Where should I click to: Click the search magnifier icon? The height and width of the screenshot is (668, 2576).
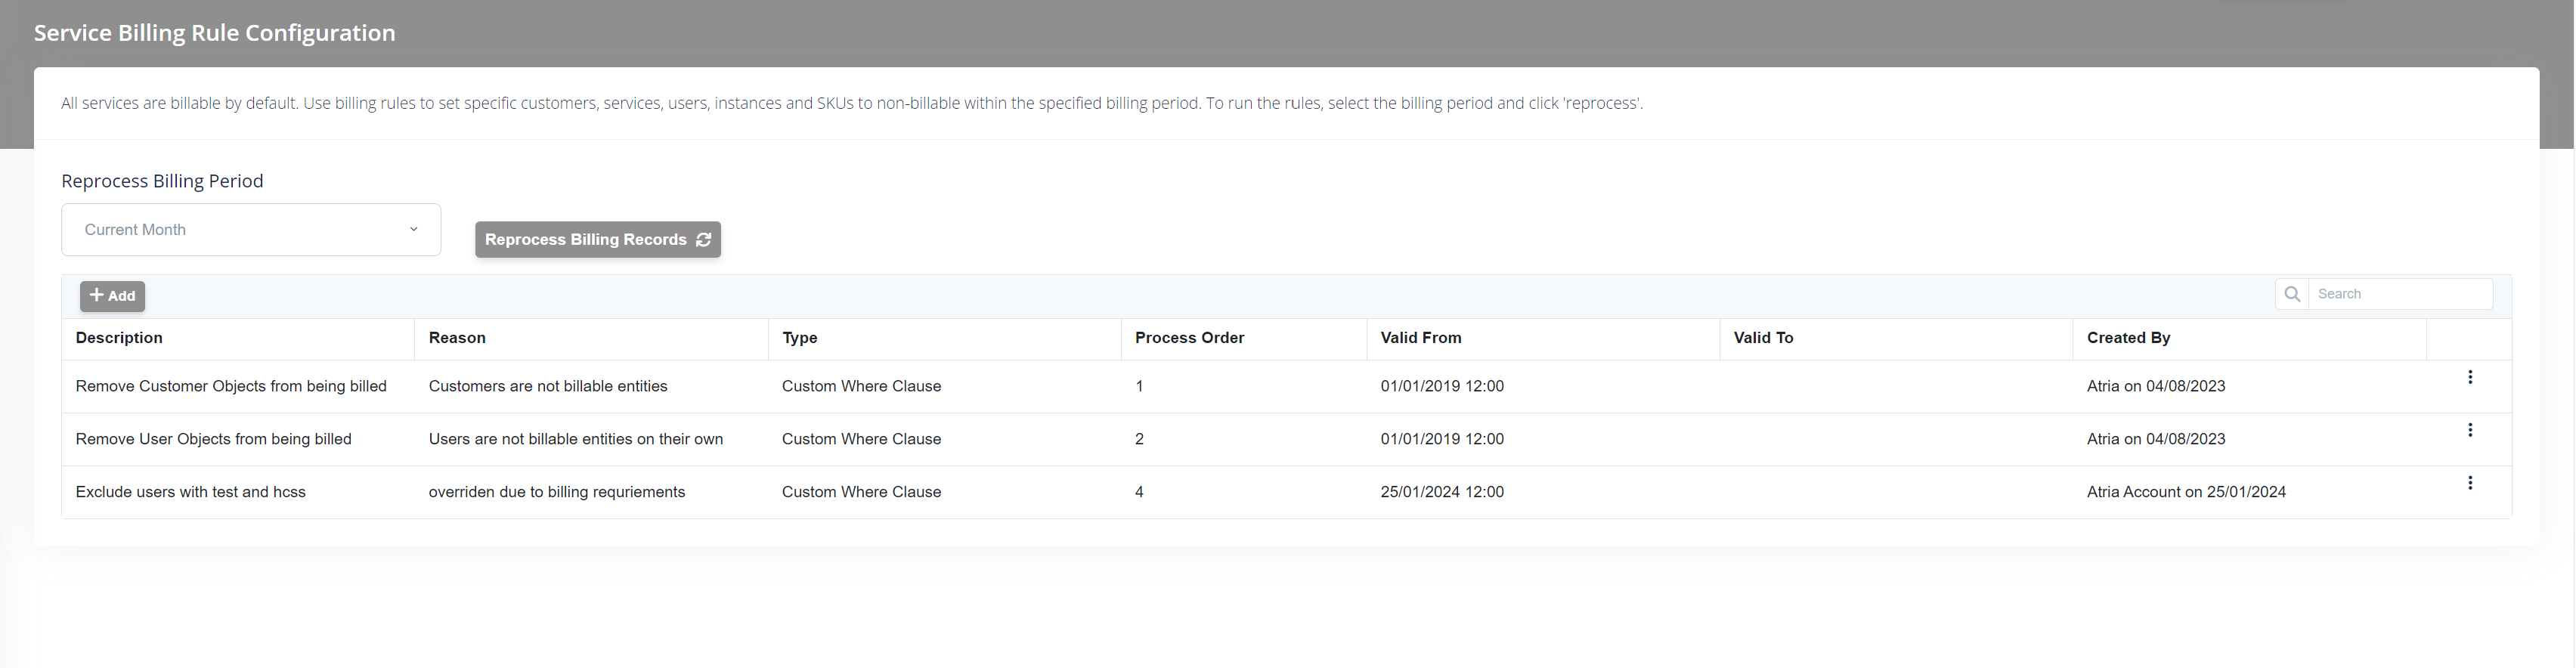2292,293
